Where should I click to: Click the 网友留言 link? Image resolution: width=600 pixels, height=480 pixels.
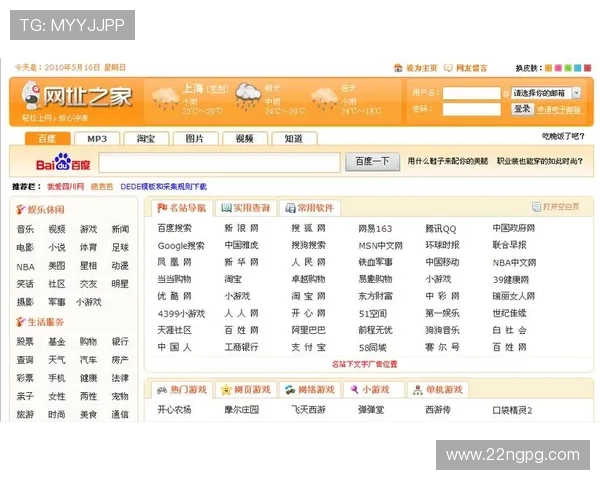[x=471, y=68]
